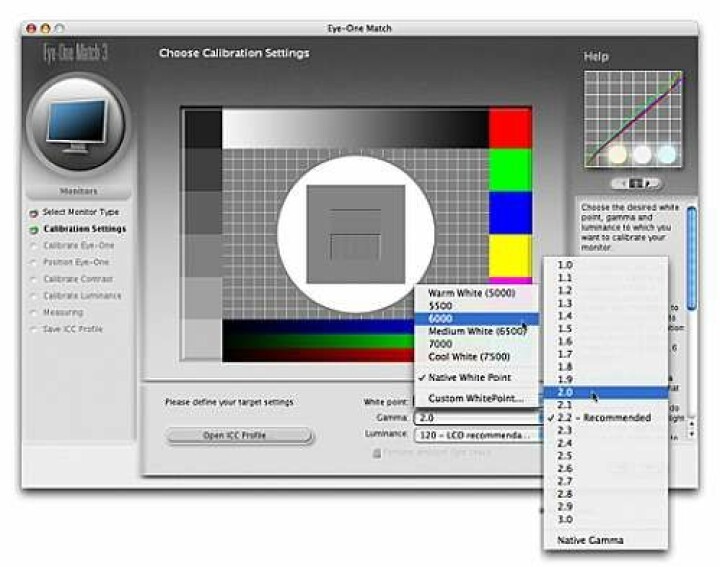Viewport: 720px width, 567px height.
Task: Close the Eye-One Match window with red button
Action: pyautogui.click(x=31, y=28)
